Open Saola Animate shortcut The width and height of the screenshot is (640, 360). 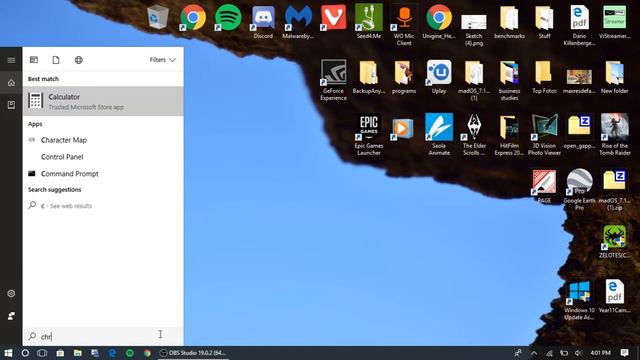point(439,135)
